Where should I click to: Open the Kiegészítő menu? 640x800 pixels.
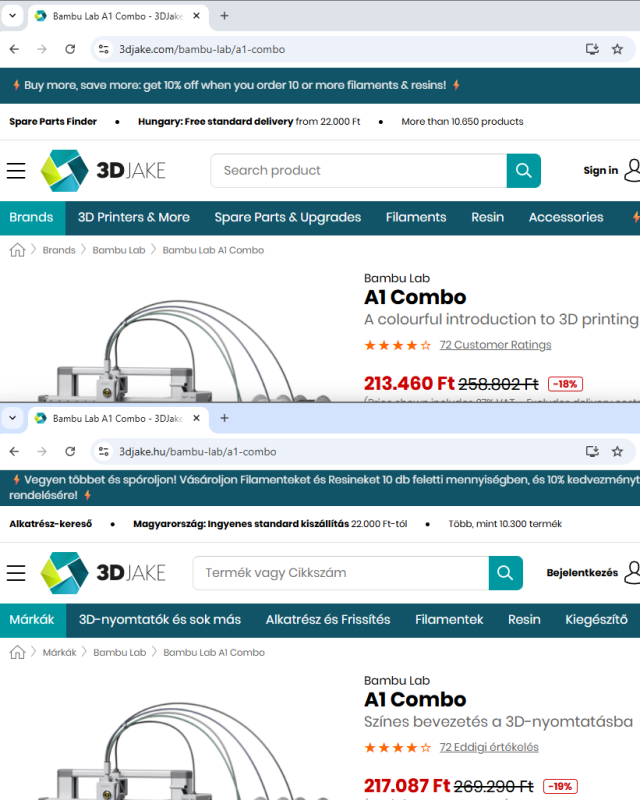[597, 620]
